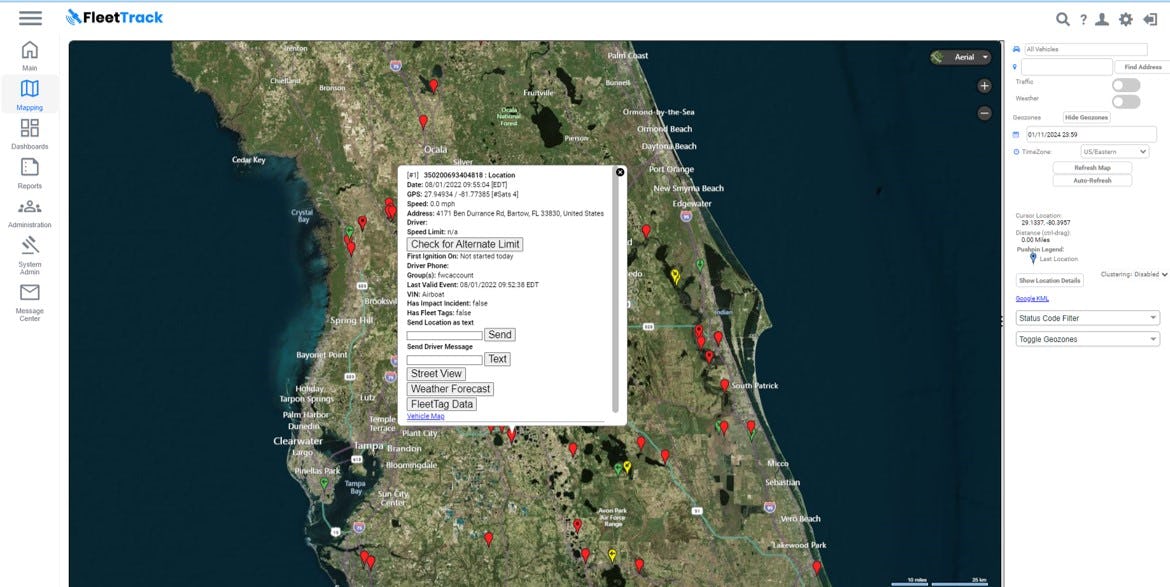
Task: Open the hamburger menu
Action: click(30, 17)
